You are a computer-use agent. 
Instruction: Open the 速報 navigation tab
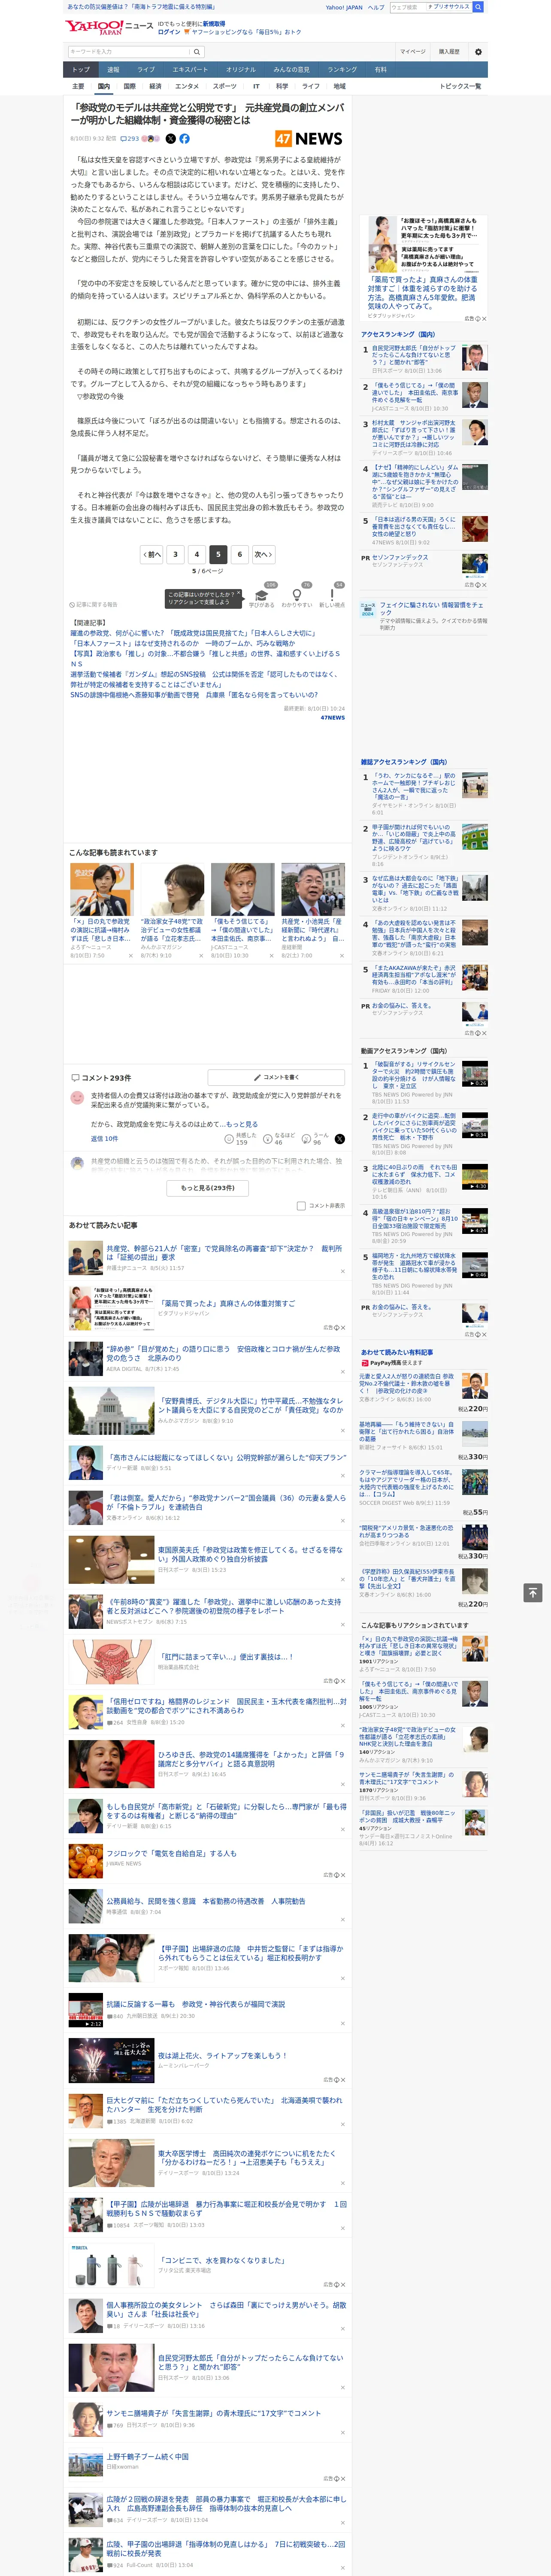click(113, 70)
